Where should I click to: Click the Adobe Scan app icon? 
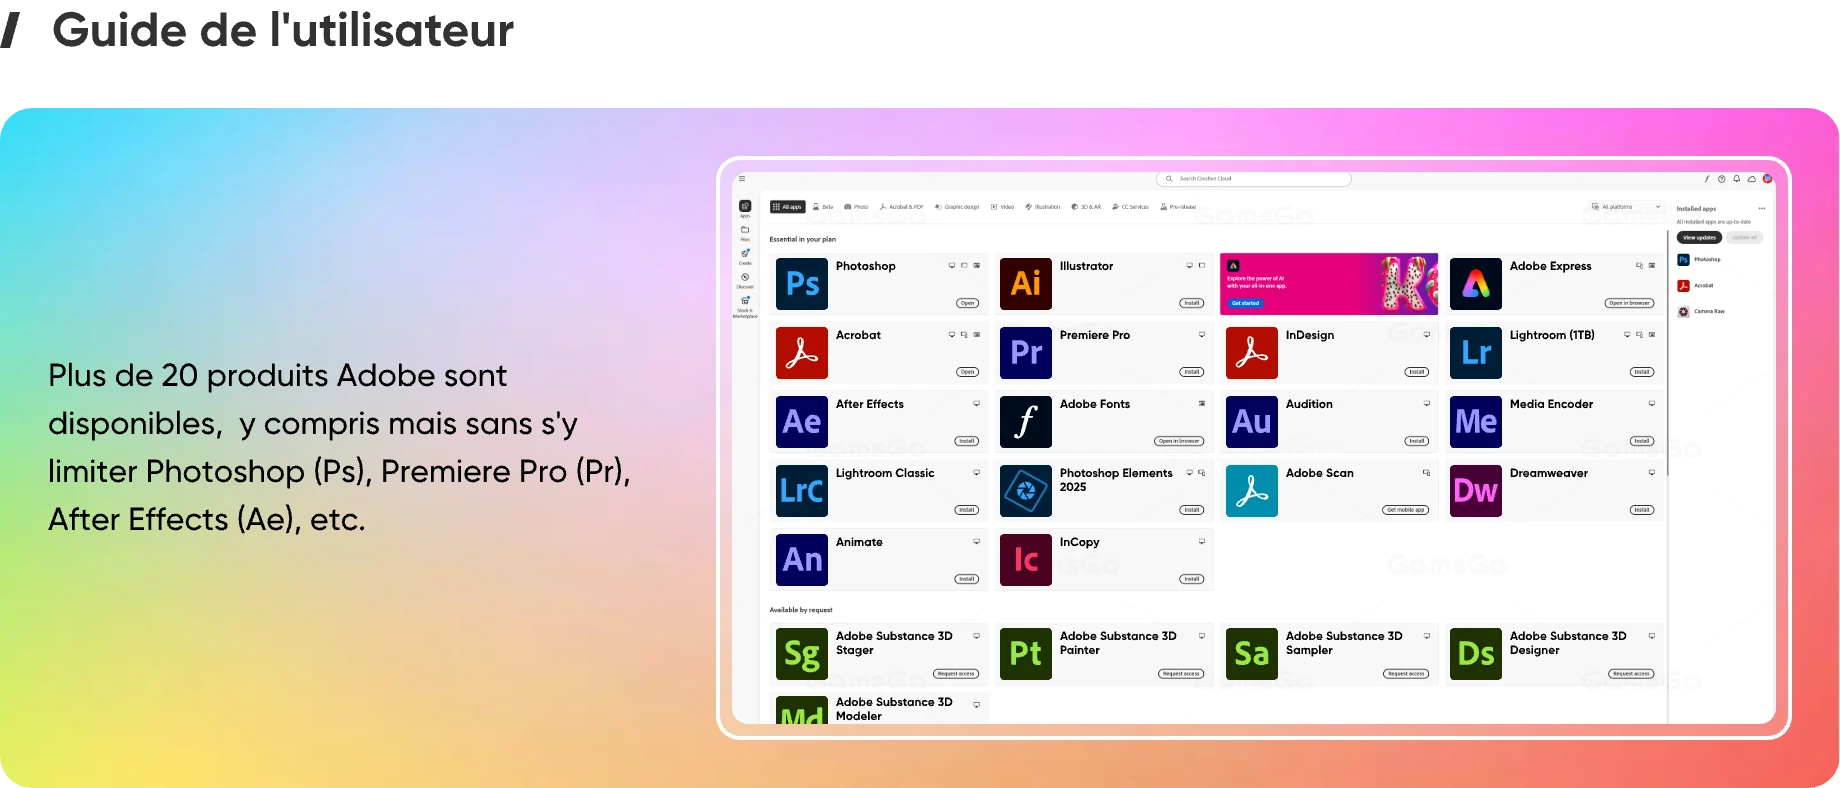pos(1252,491)
